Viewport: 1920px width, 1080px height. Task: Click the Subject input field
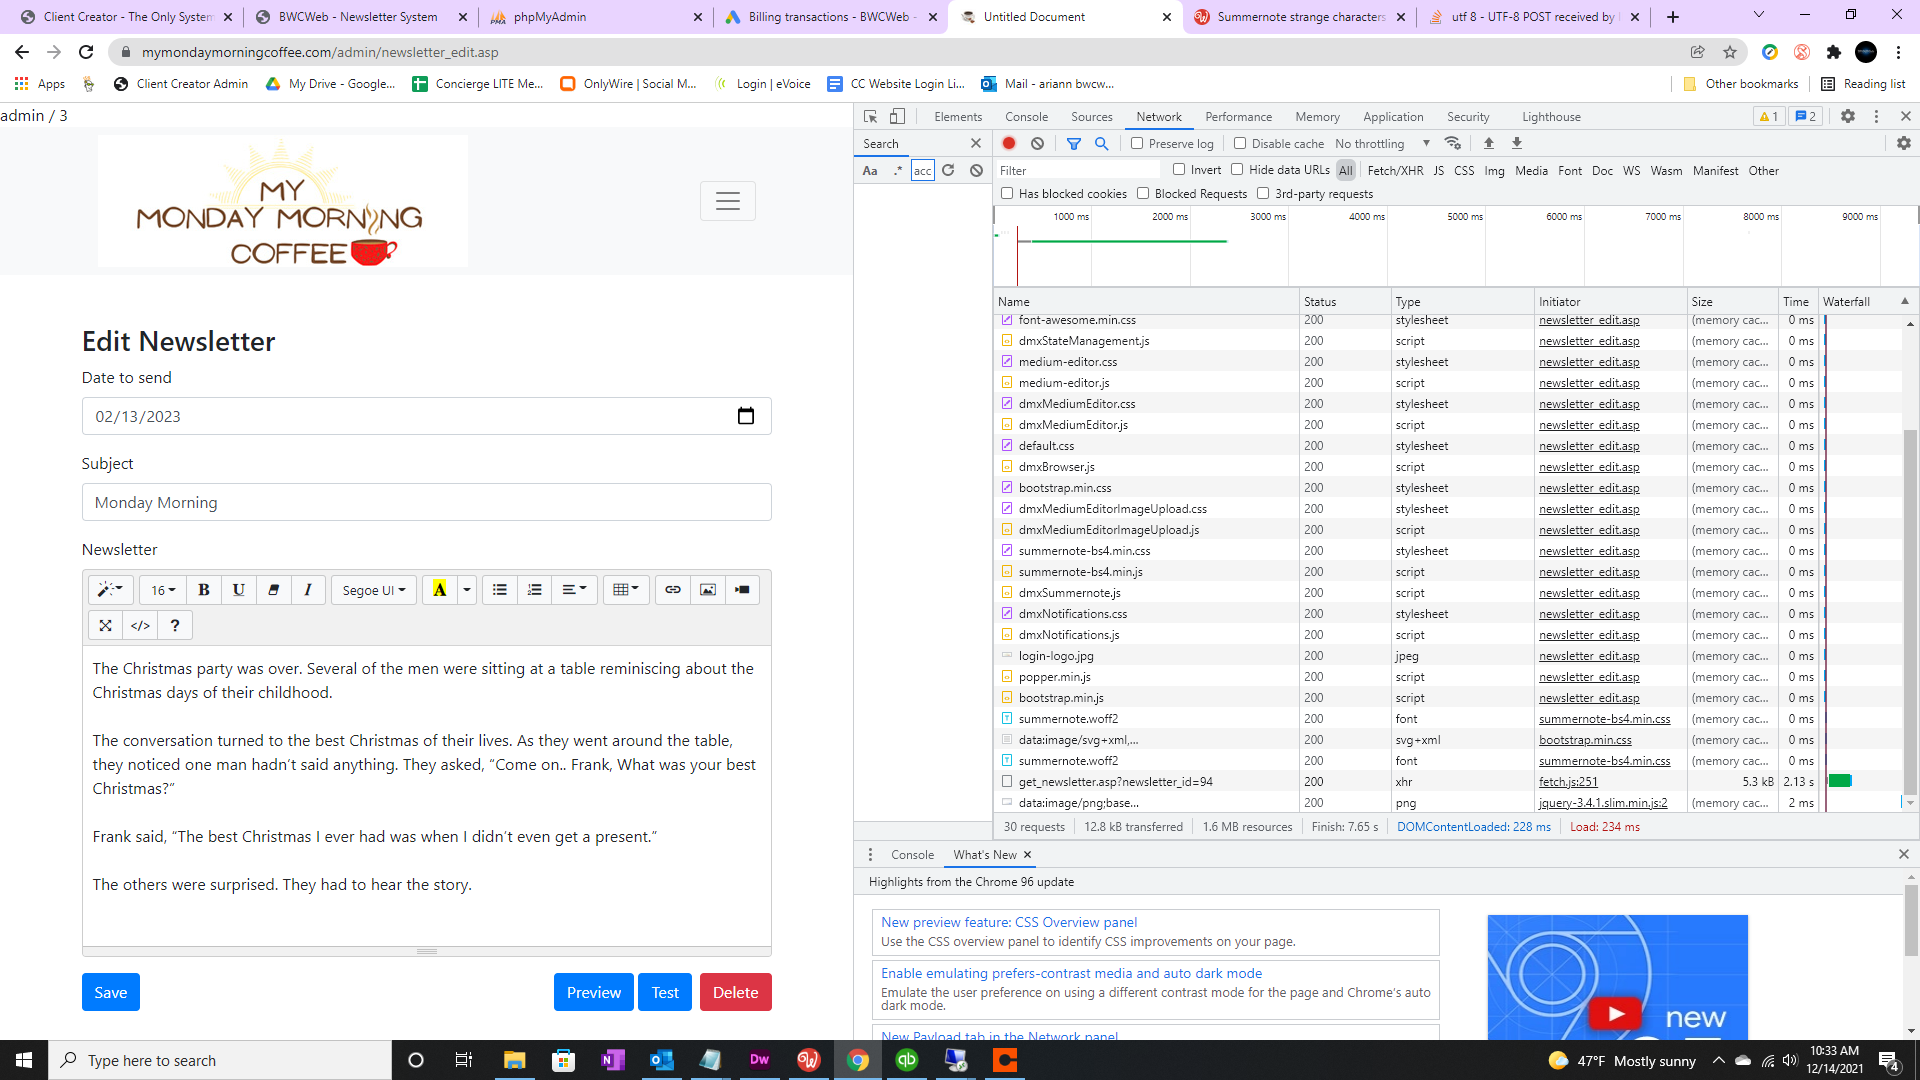point(427,502)
